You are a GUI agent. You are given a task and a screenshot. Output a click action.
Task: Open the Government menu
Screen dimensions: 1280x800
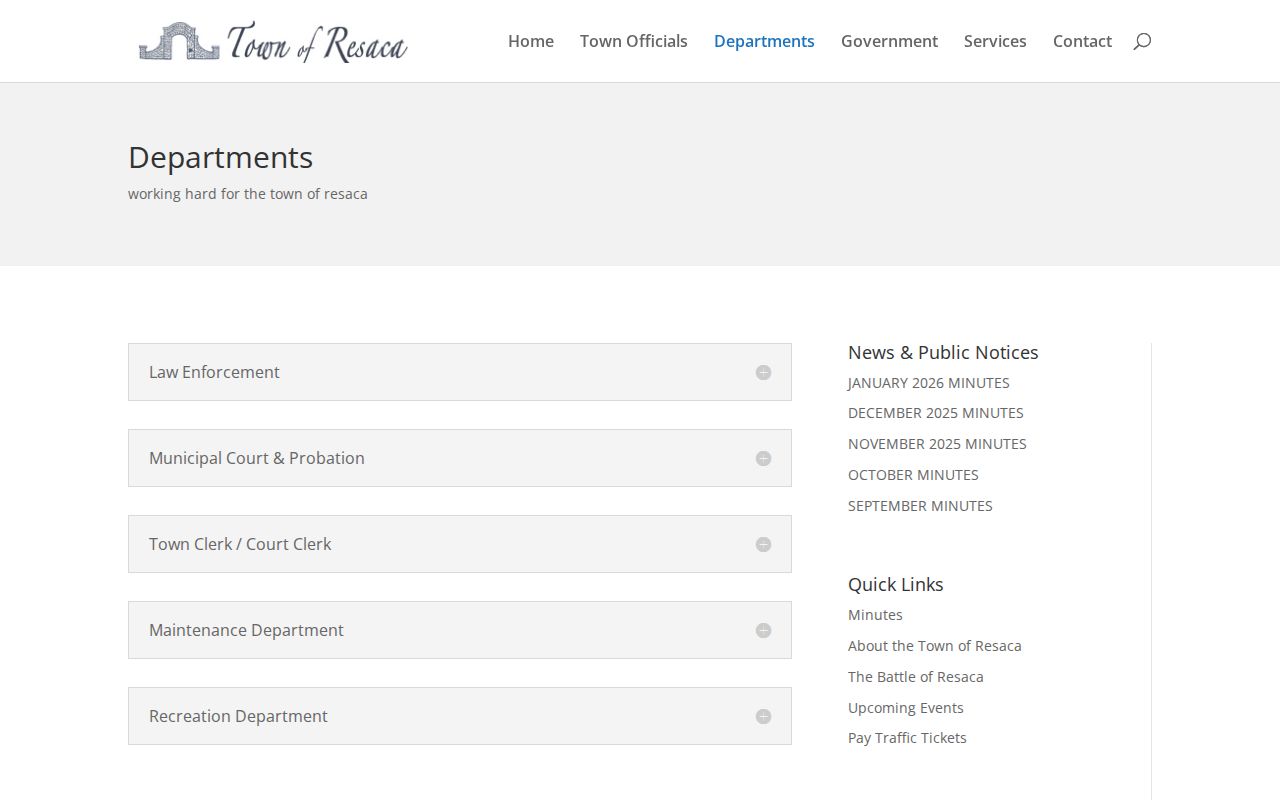coord(889,41)
